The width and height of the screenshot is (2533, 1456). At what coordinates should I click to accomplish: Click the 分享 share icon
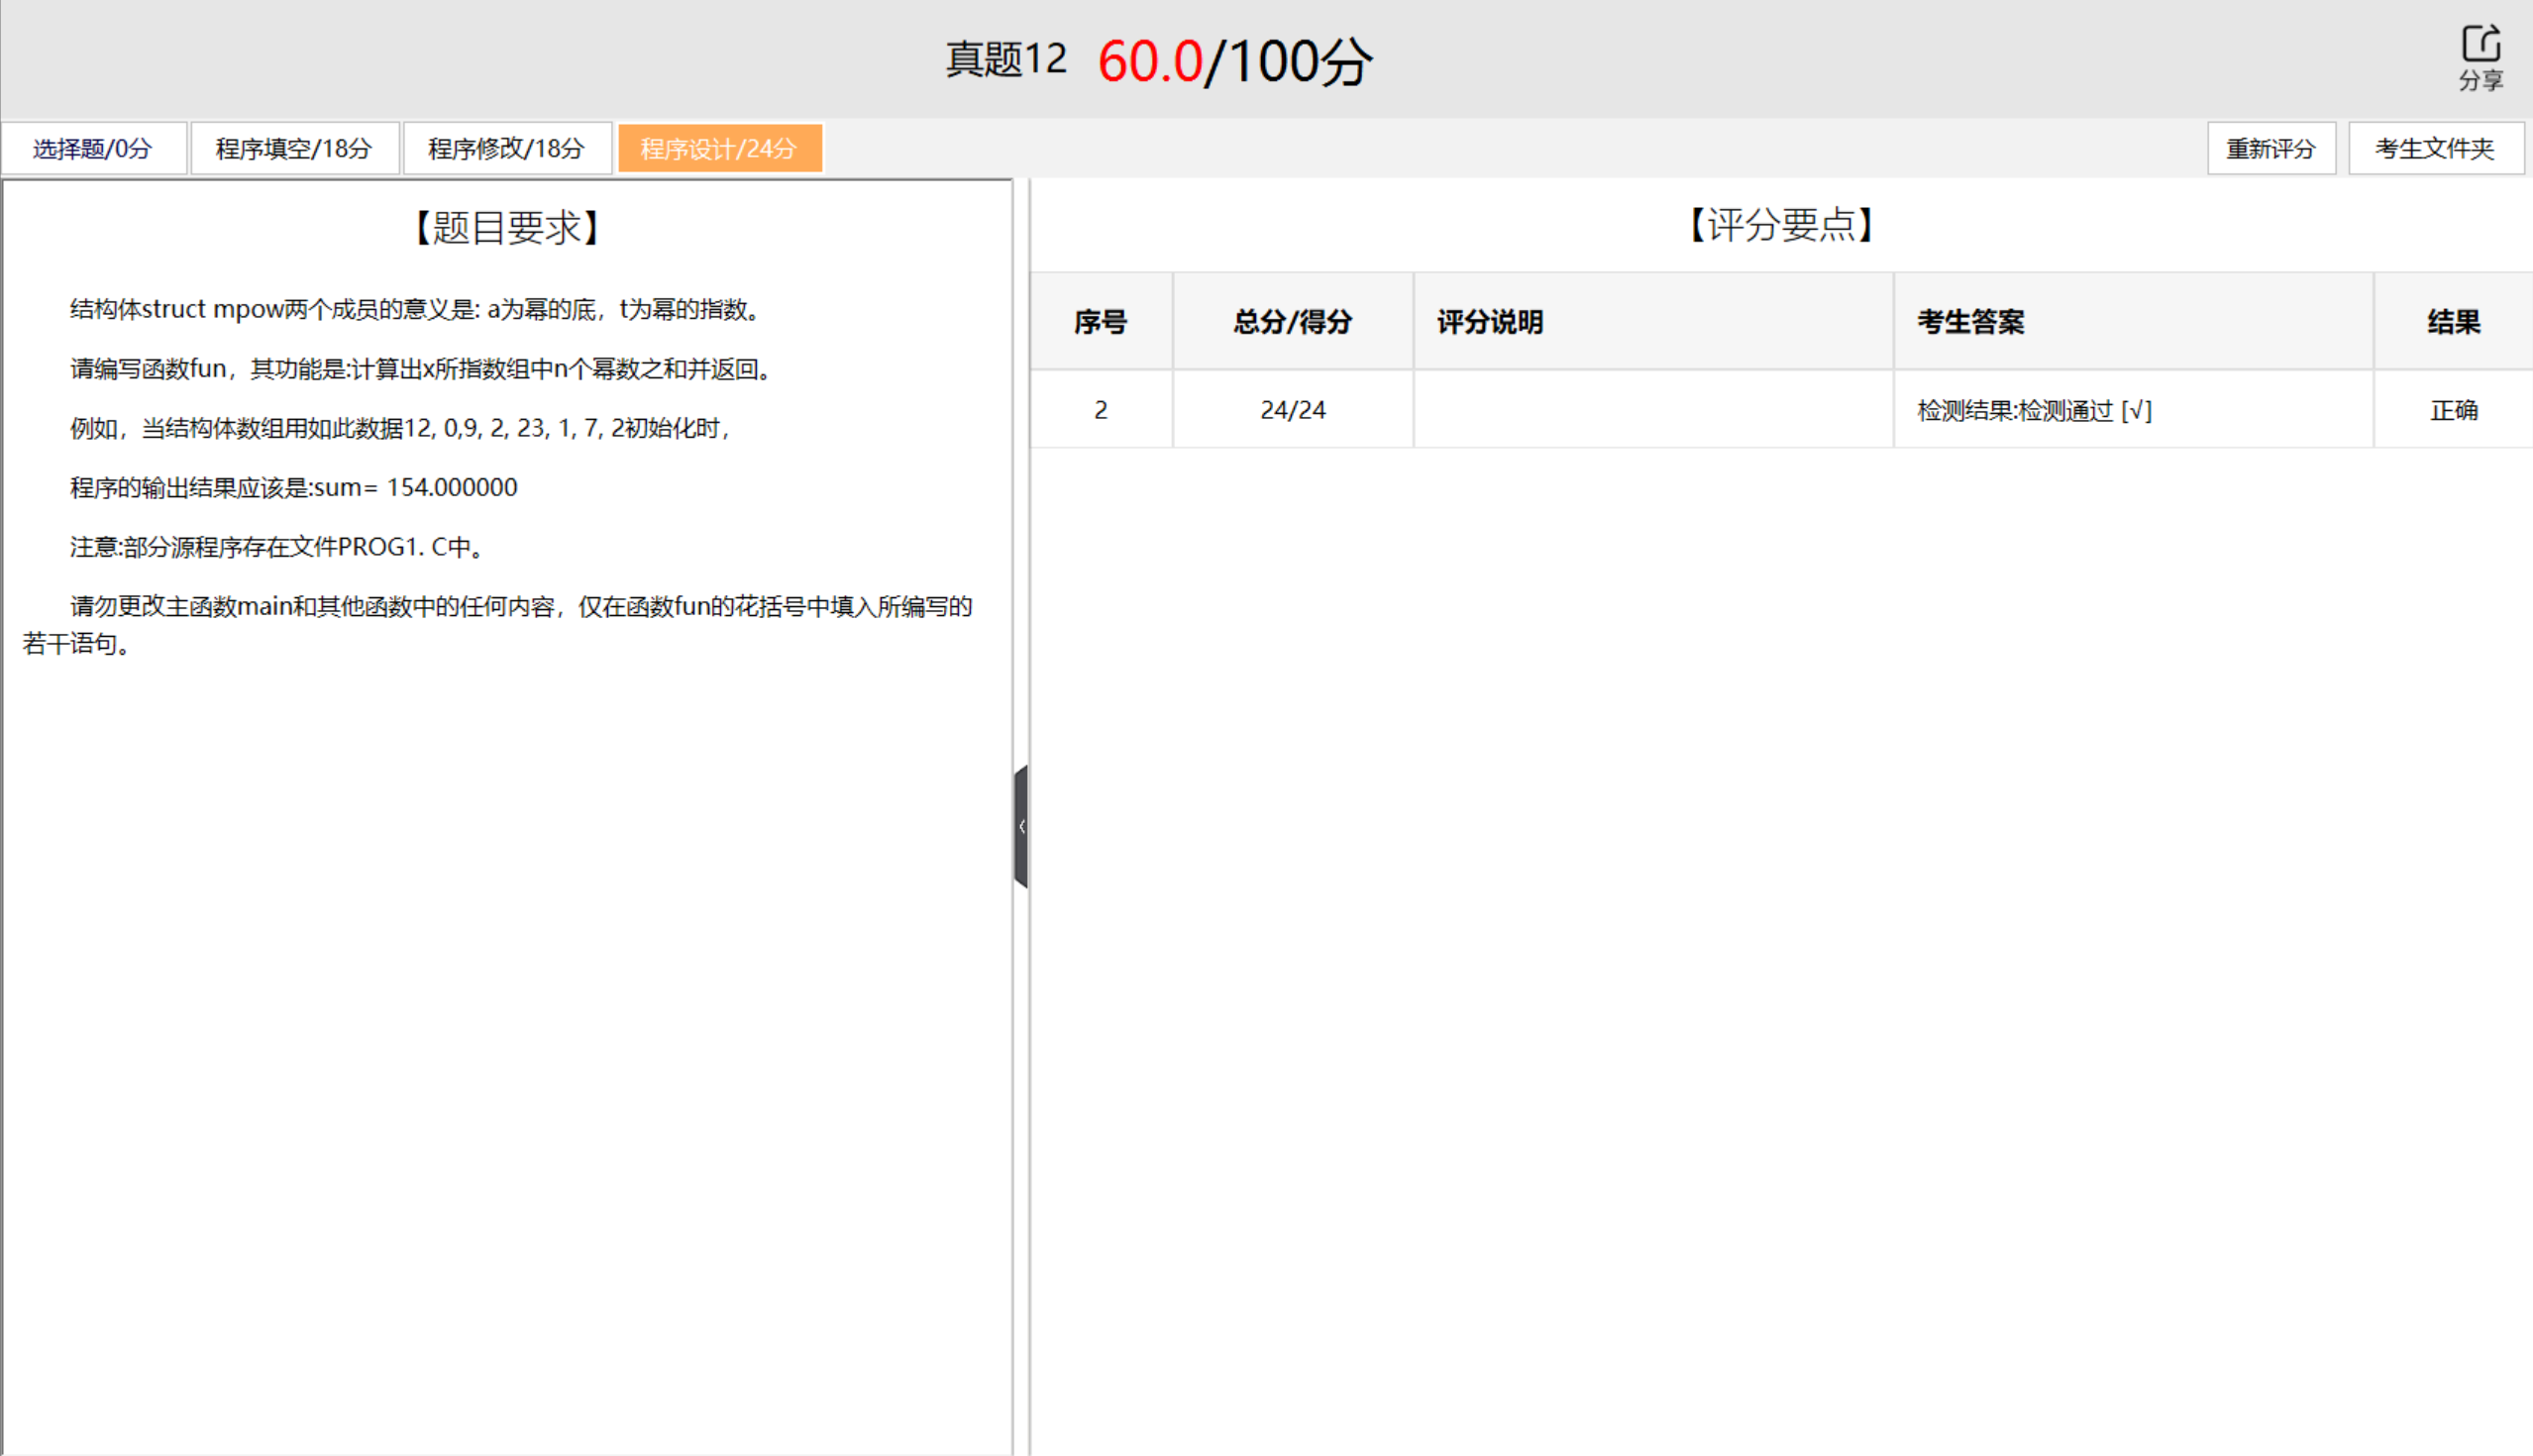coord(2483,55)
